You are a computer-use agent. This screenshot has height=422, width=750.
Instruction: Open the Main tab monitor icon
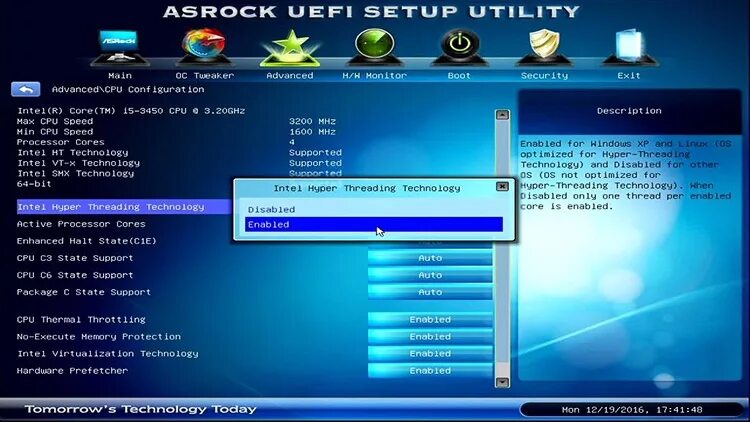coord(119,46)
